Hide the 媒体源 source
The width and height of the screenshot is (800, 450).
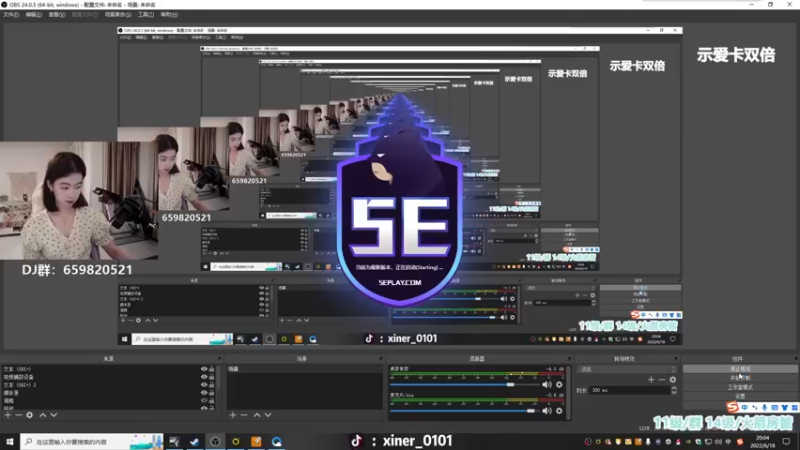pyautogui.click(x=204, y=393)
